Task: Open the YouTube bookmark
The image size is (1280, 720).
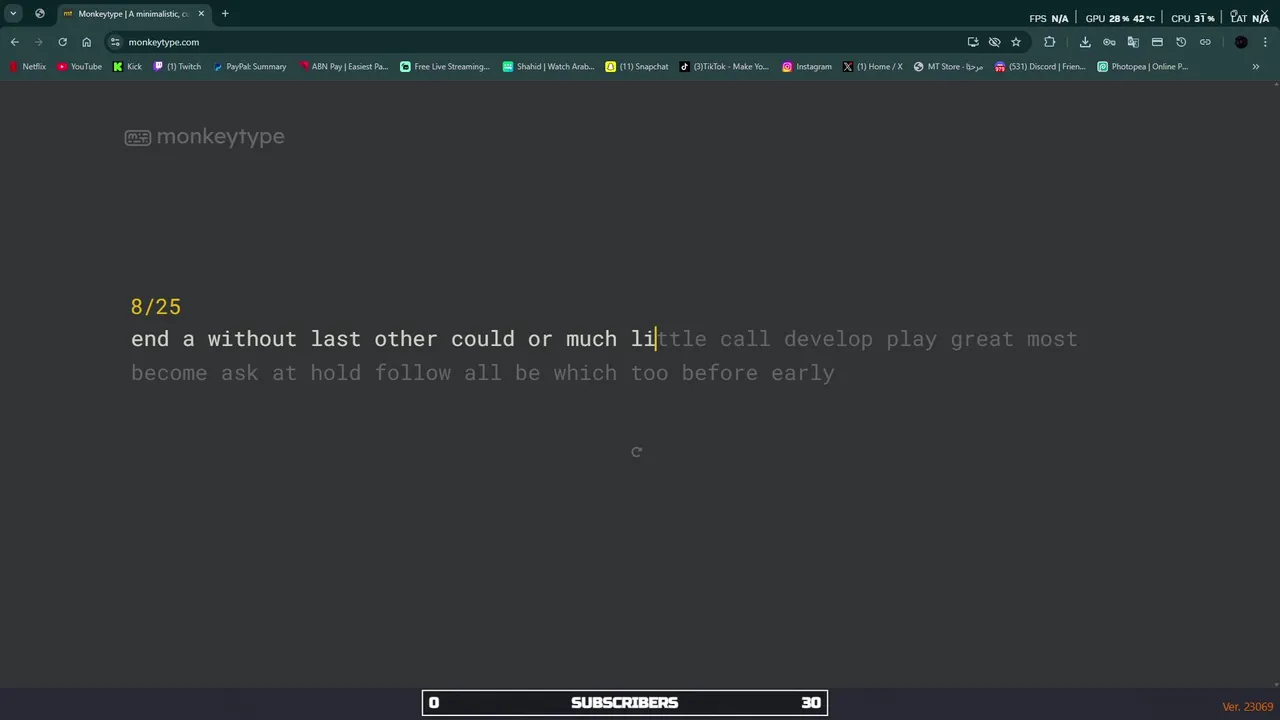Action: (x=80, y=67)
